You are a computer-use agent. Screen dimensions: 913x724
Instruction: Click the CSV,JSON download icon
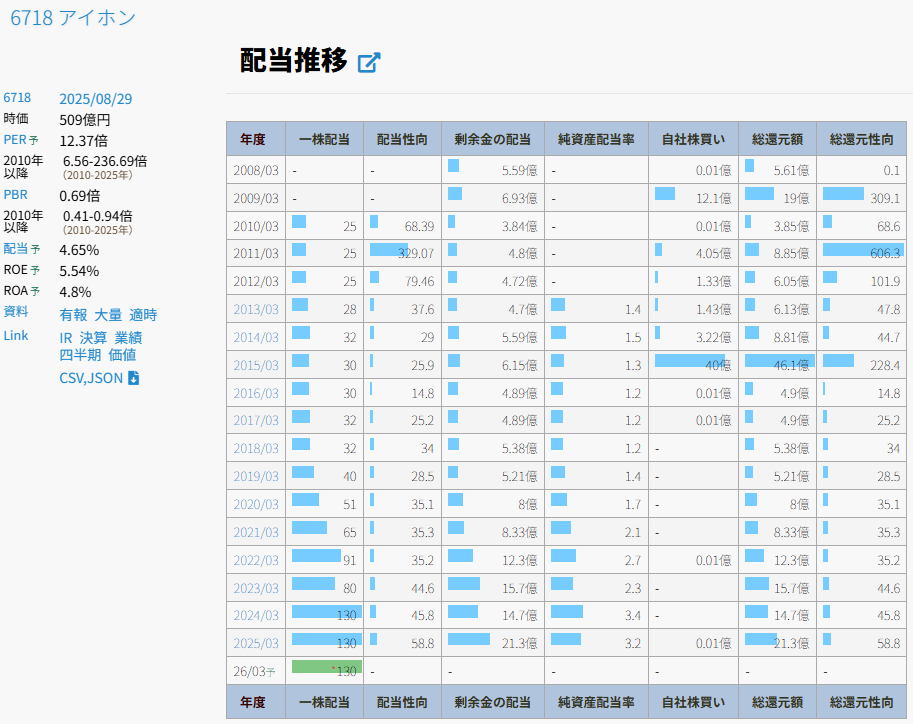pos(133,378)
